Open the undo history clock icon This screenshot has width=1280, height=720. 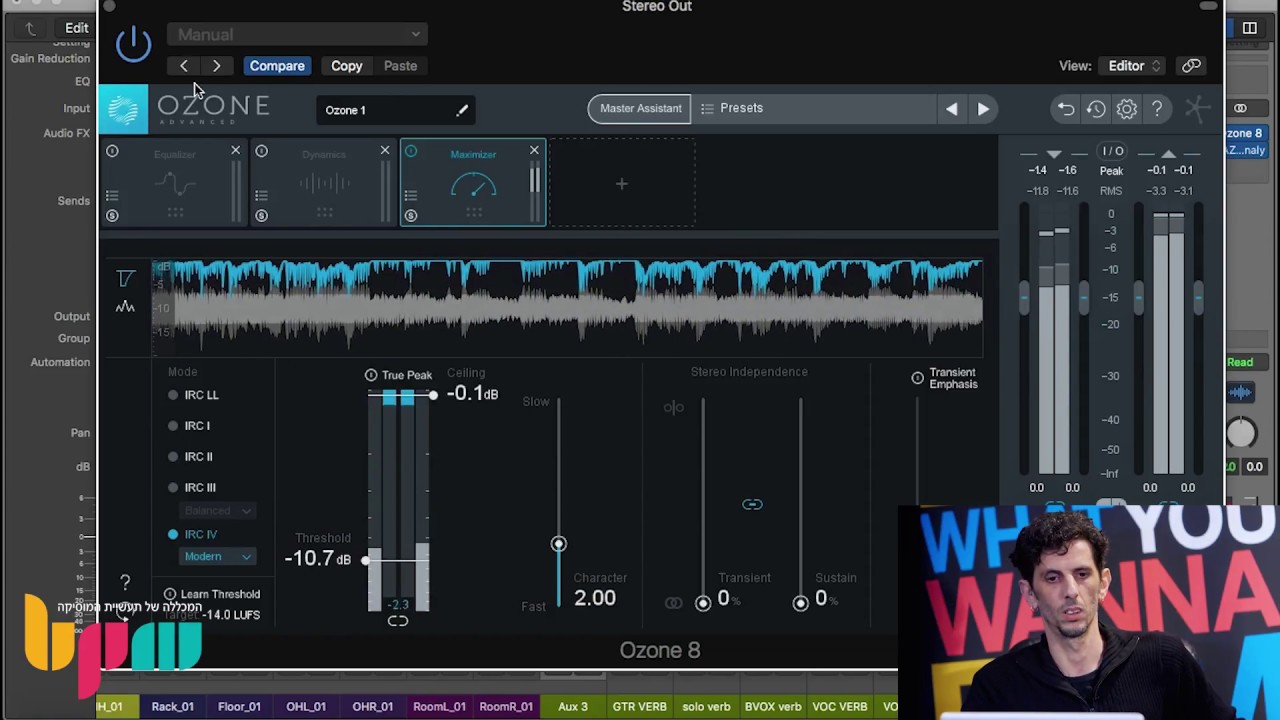tap(1096, 109)
